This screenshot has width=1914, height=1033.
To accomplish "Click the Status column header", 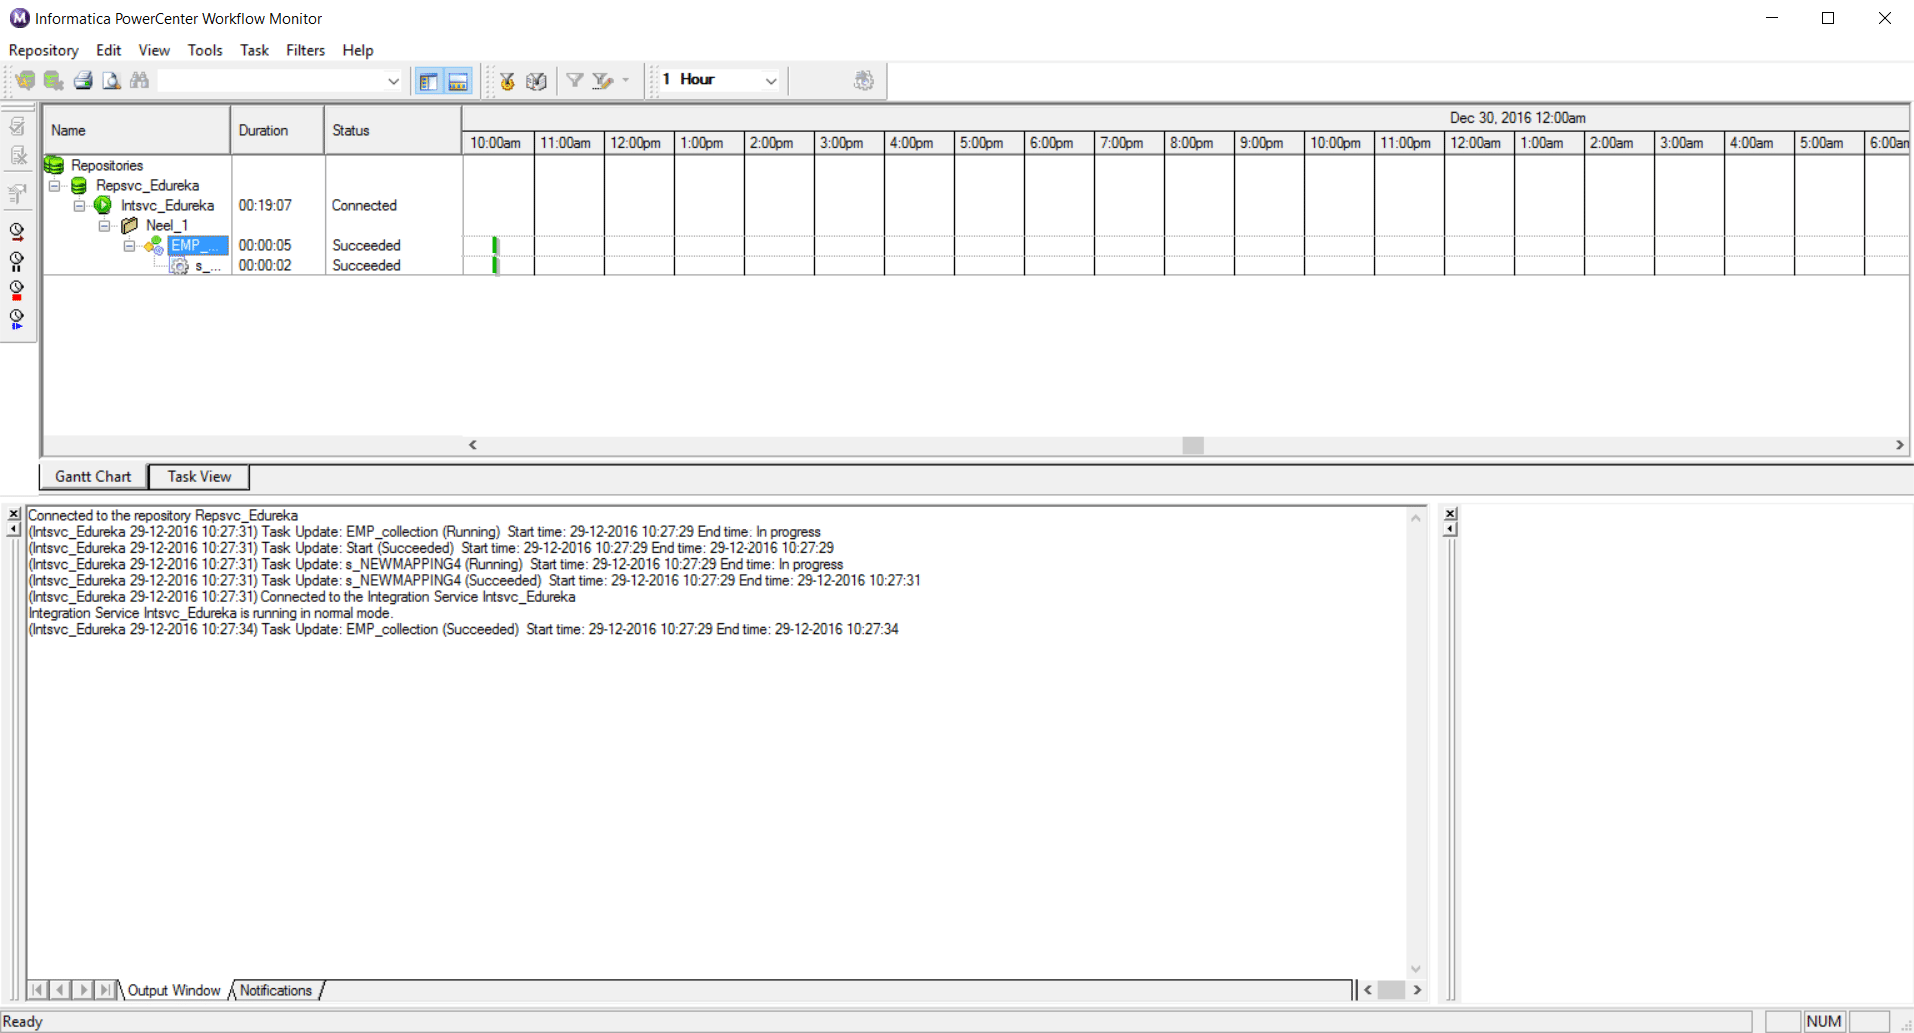I will (x=393, y=130).
